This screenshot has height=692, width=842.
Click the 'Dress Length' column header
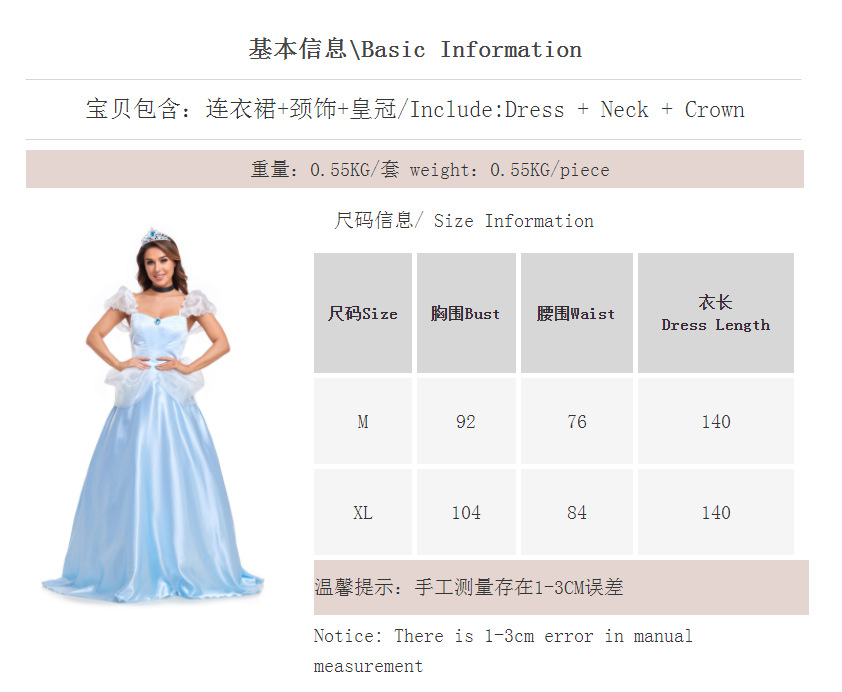(716, 313)
